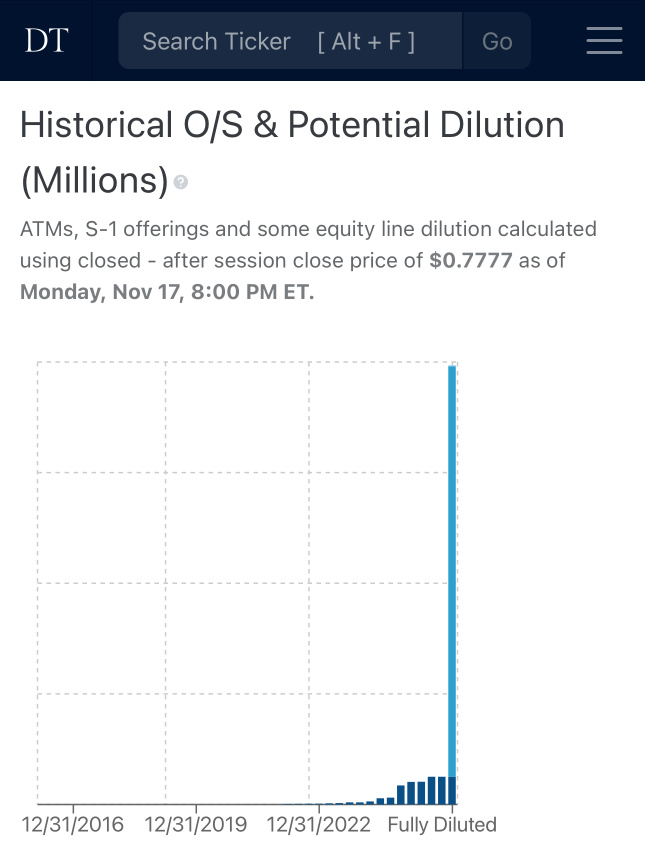Click the dark-blue base of the Fully Diluted bar

[452, 789]
